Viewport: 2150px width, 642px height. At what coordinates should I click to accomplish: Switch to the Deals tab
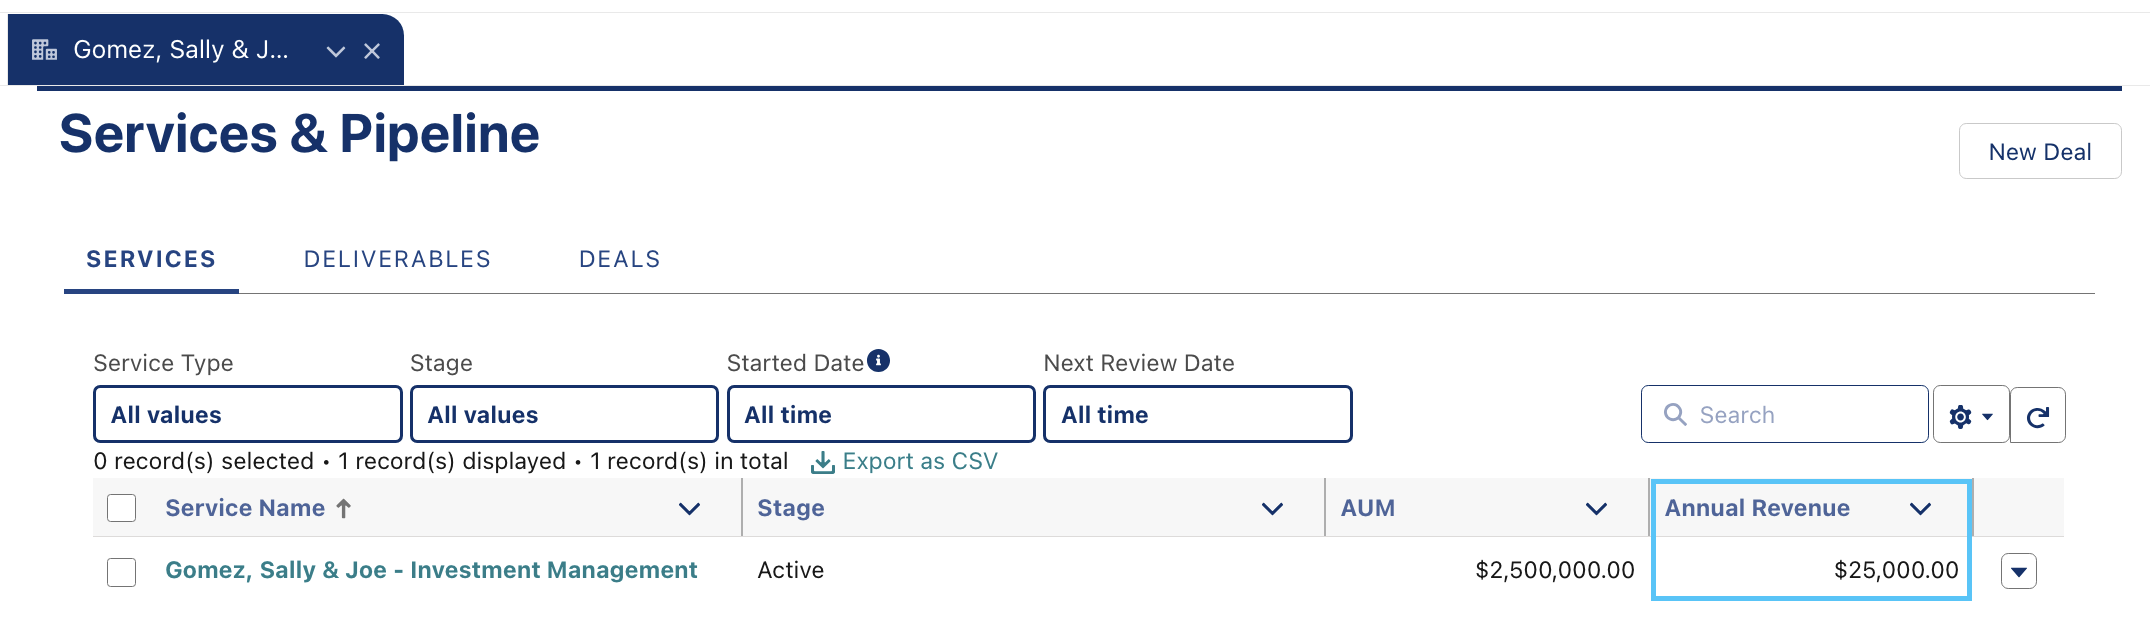pos(620,260)
